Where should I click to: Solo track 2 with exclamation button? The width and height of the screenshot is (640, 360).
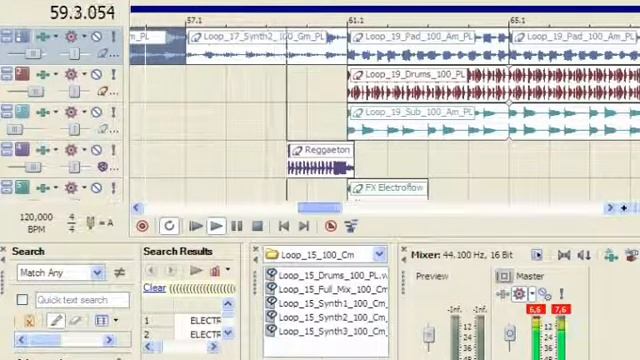(x=113, y=74)
